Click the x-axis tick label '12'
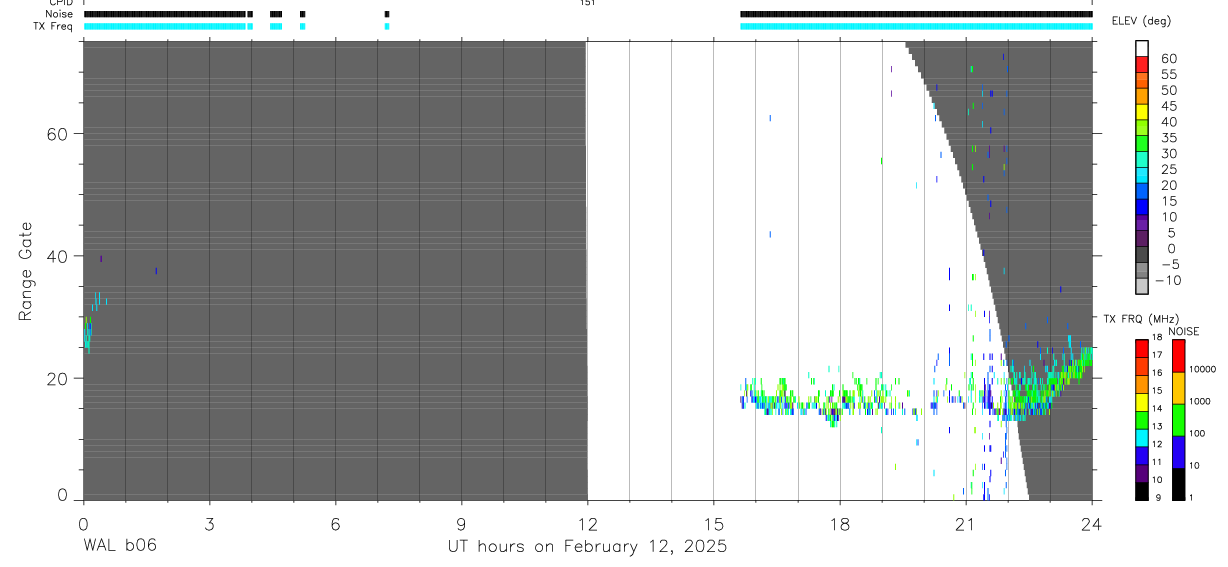The image size is (1228, 567). 587,523
